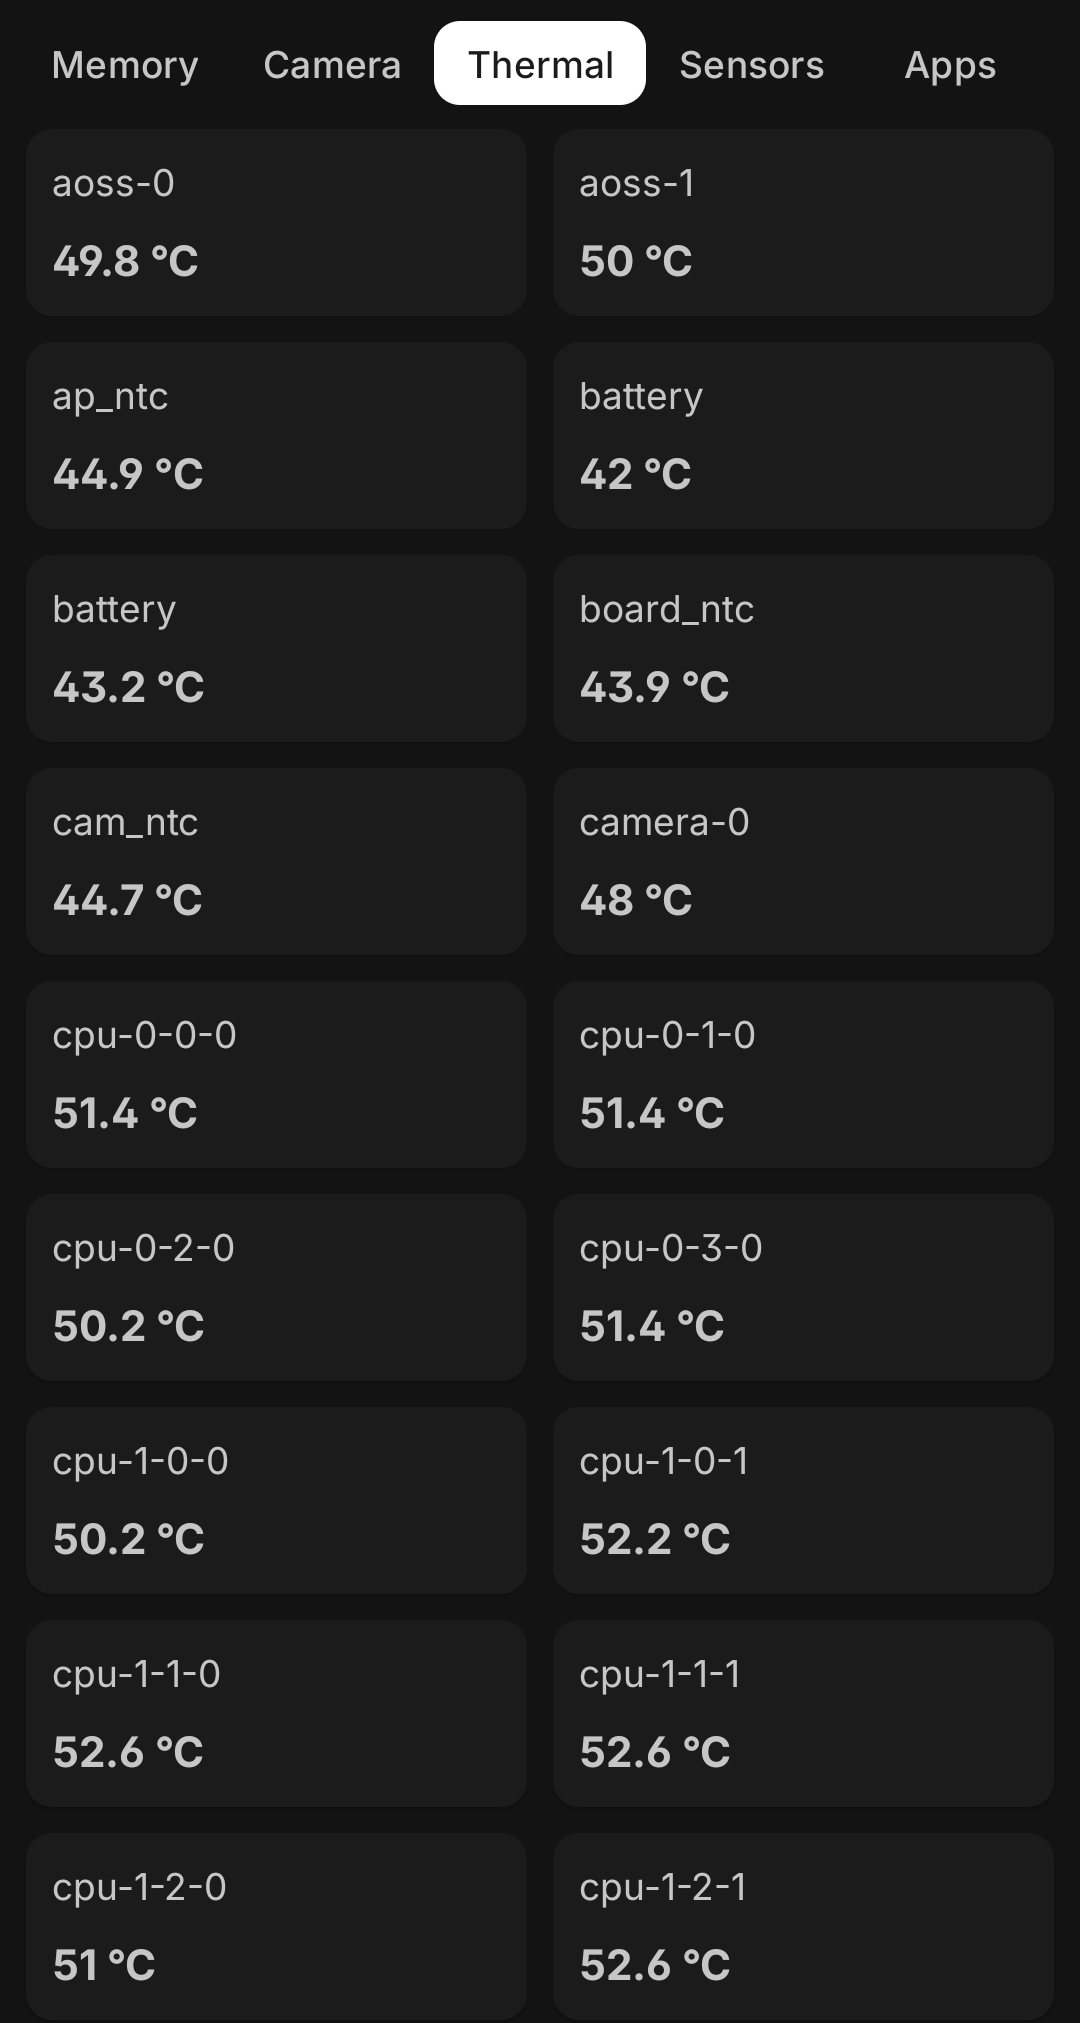
Task: Click the cpu-0-2-0 sensor card
Action: coord(276,1287)
